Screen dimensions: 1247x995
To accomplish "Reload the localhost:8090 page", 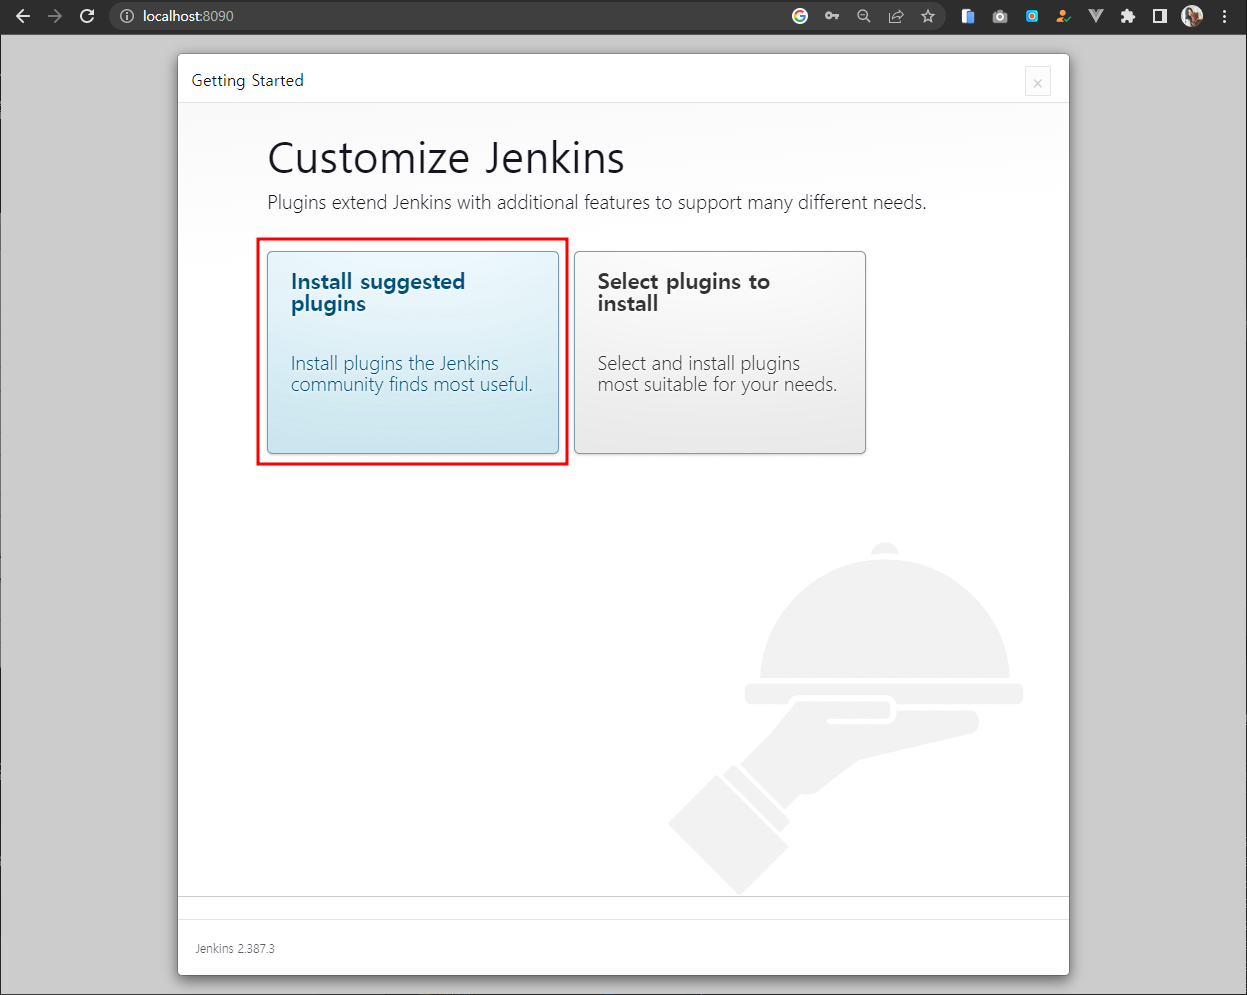I will pyautogui.click(x=87, y=16).
